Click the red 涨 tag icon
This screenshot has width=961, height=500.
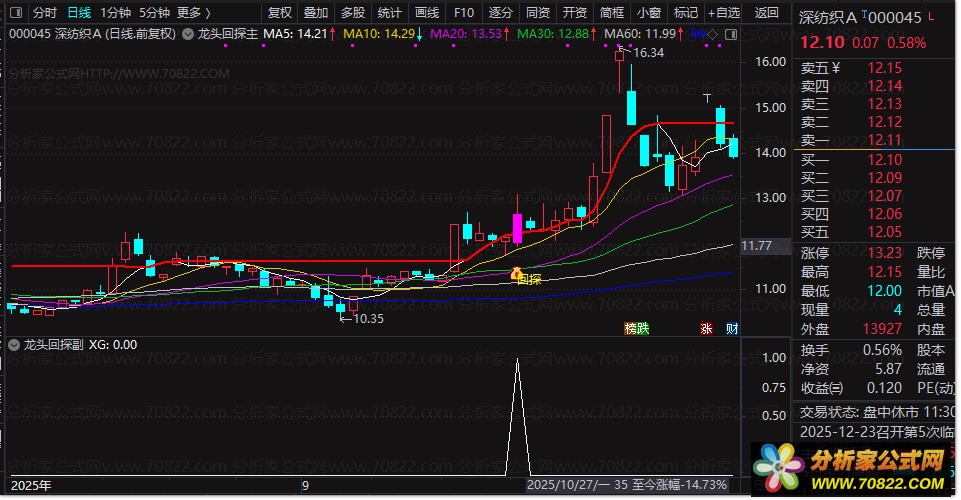pyautogui.click(x=706, y=328)
